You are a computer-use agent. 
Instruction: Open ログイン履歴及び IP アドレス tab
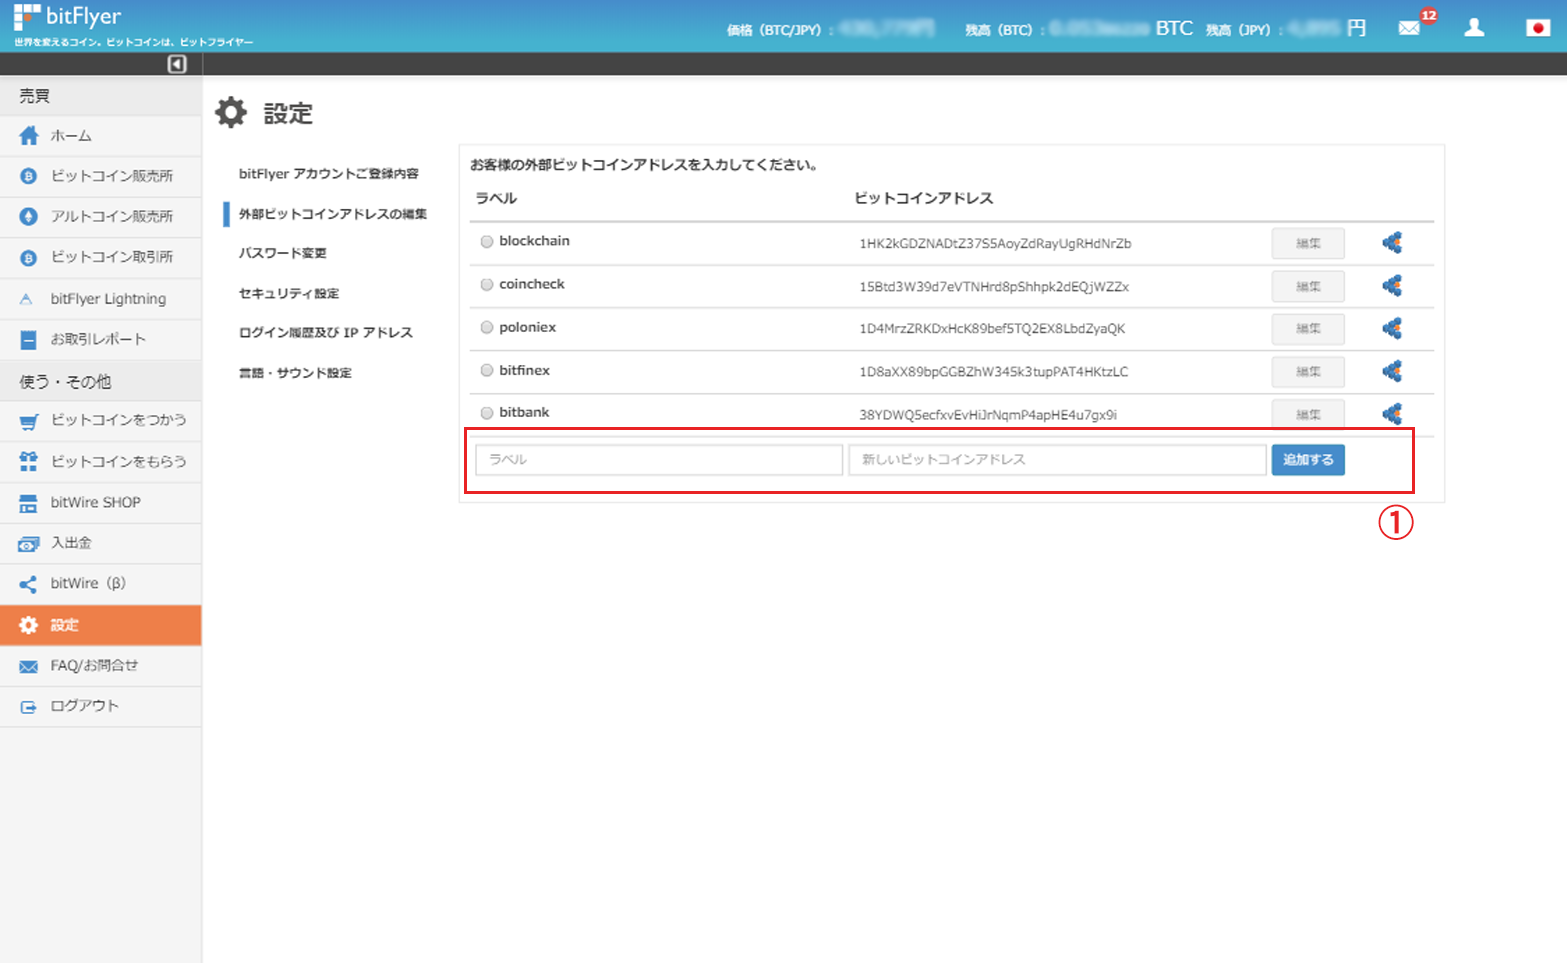tap(326, 332)
